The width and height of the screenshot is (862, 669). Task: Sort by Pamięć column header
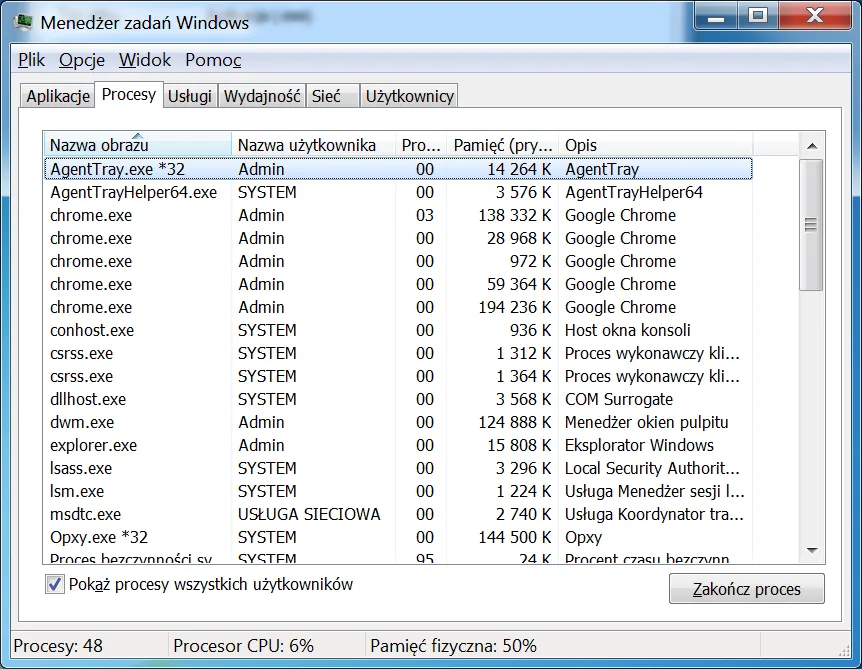[503, 145]
